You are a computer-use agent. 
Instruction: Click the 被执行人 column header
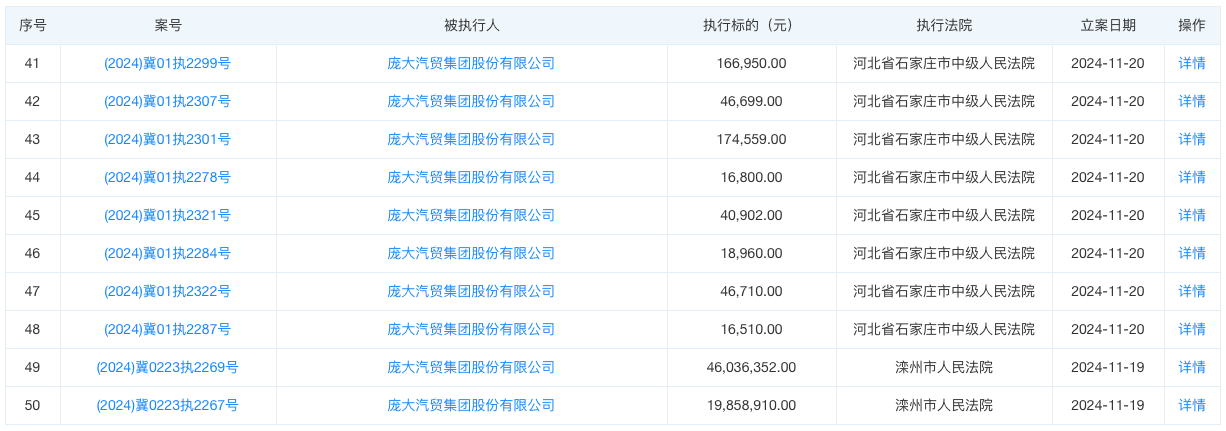pos(471,25)
